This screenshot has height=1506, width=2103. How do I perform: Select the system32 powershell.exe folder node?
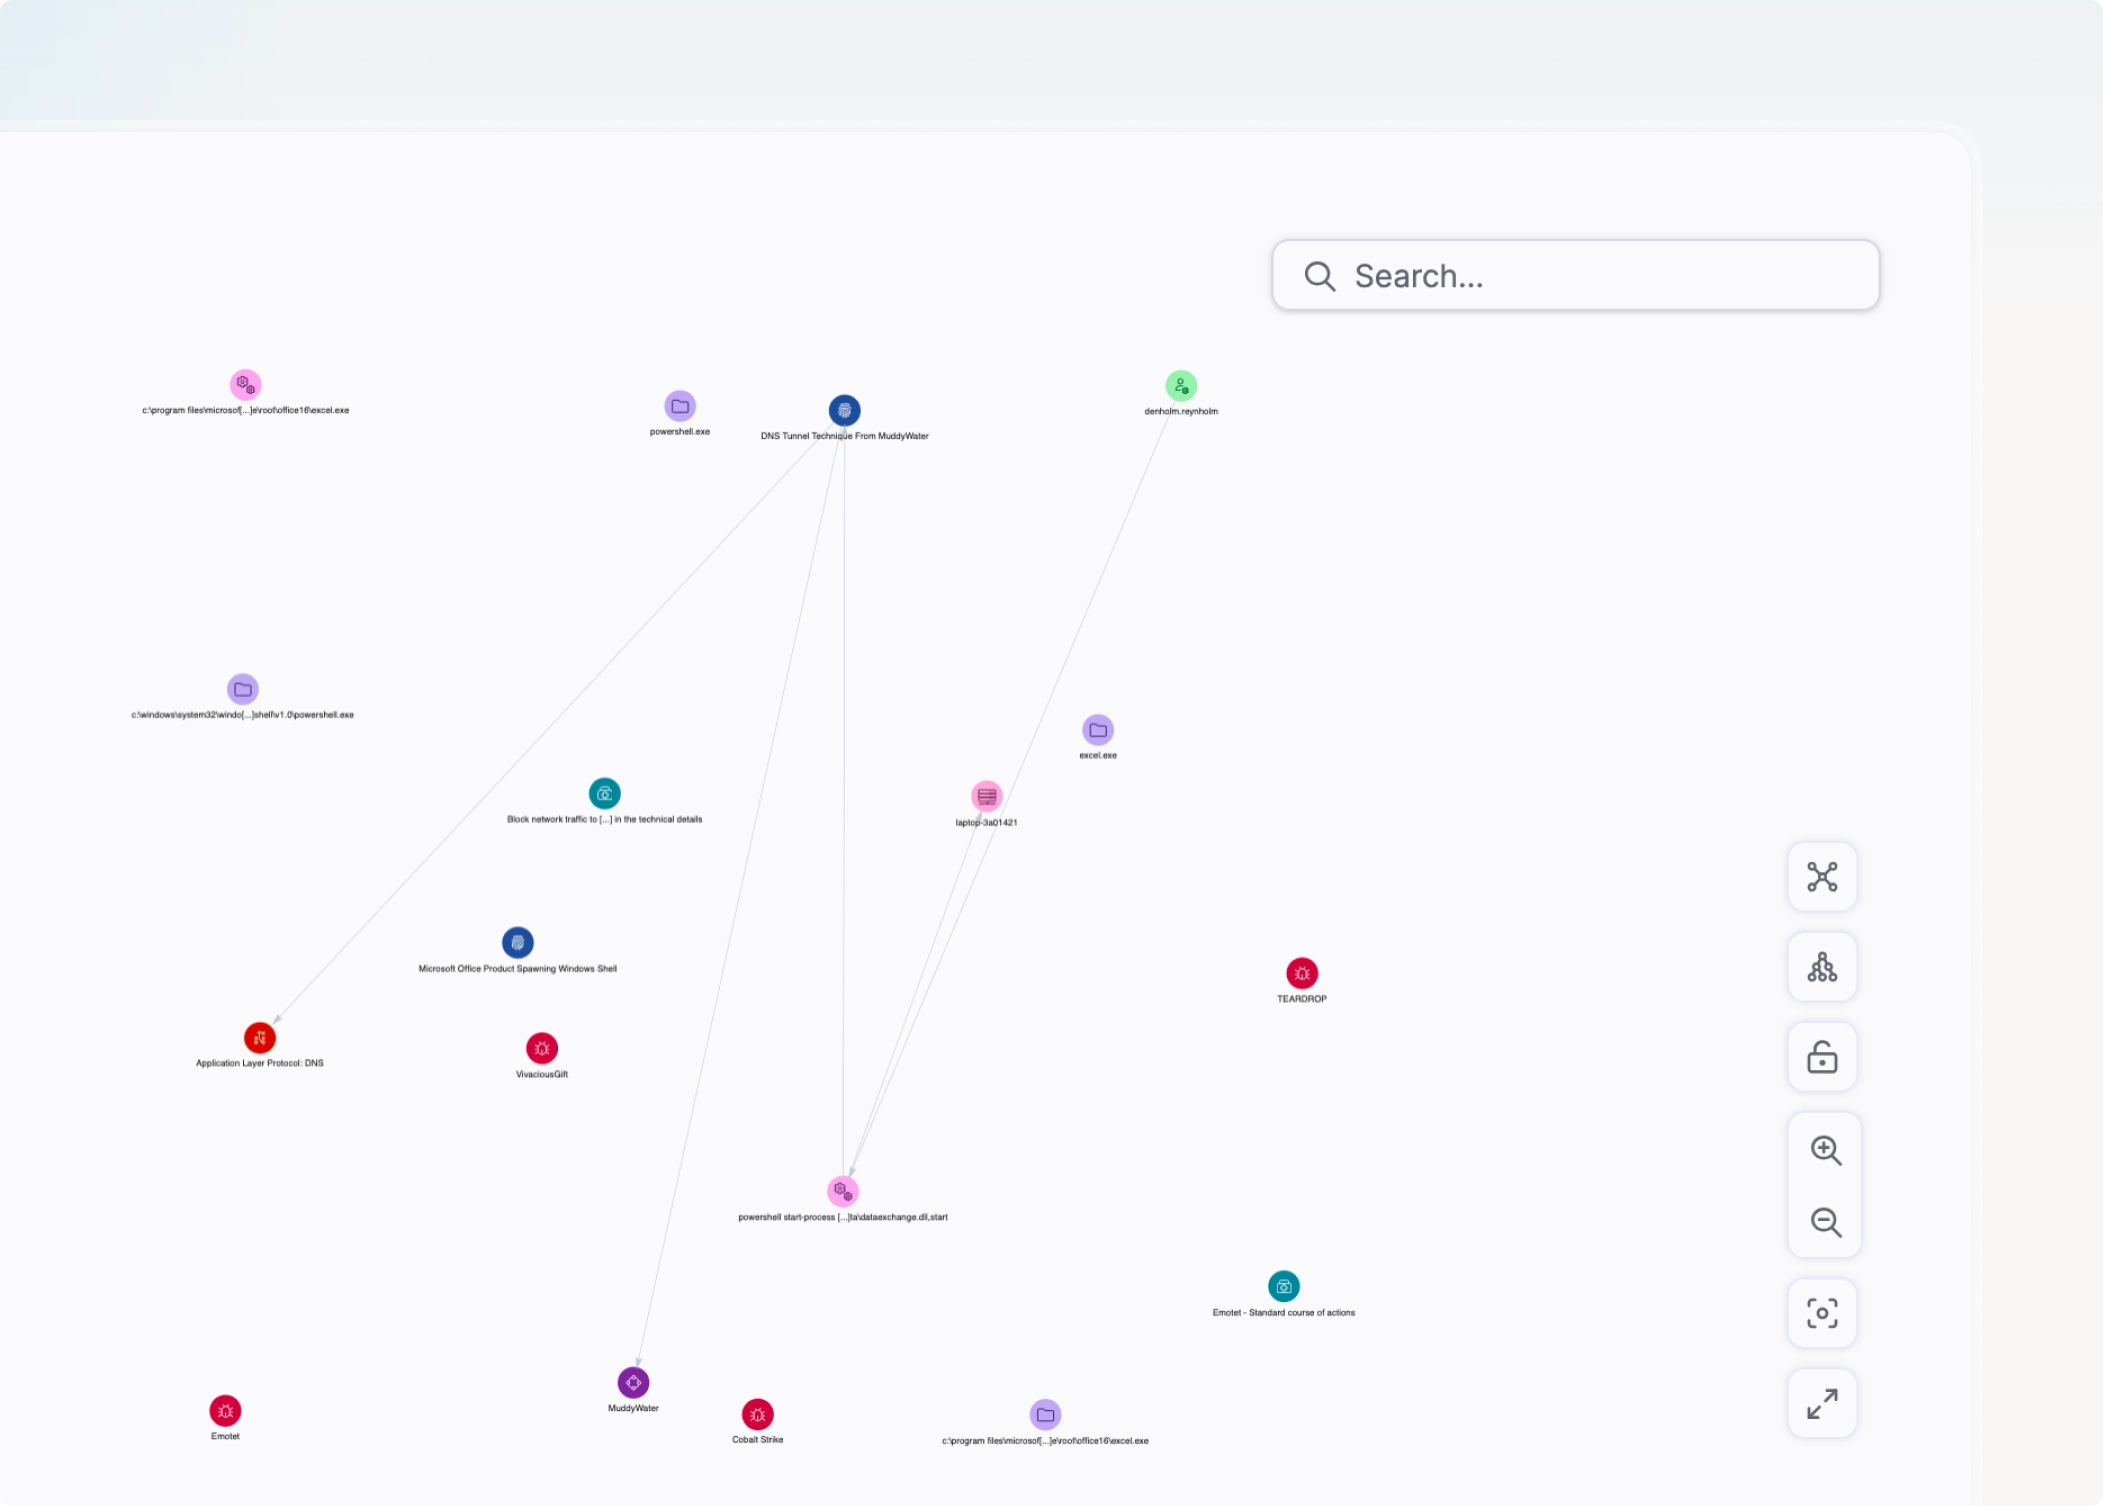coord(243,689)
